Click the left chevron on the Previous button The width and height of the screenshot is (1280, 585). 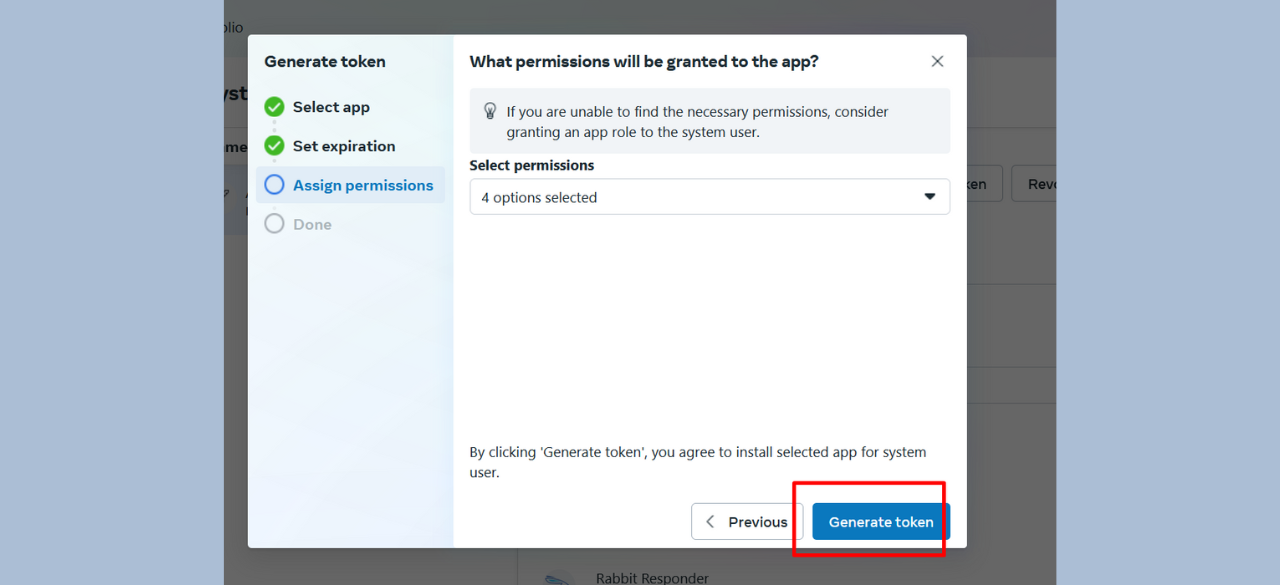click(710, 522)
